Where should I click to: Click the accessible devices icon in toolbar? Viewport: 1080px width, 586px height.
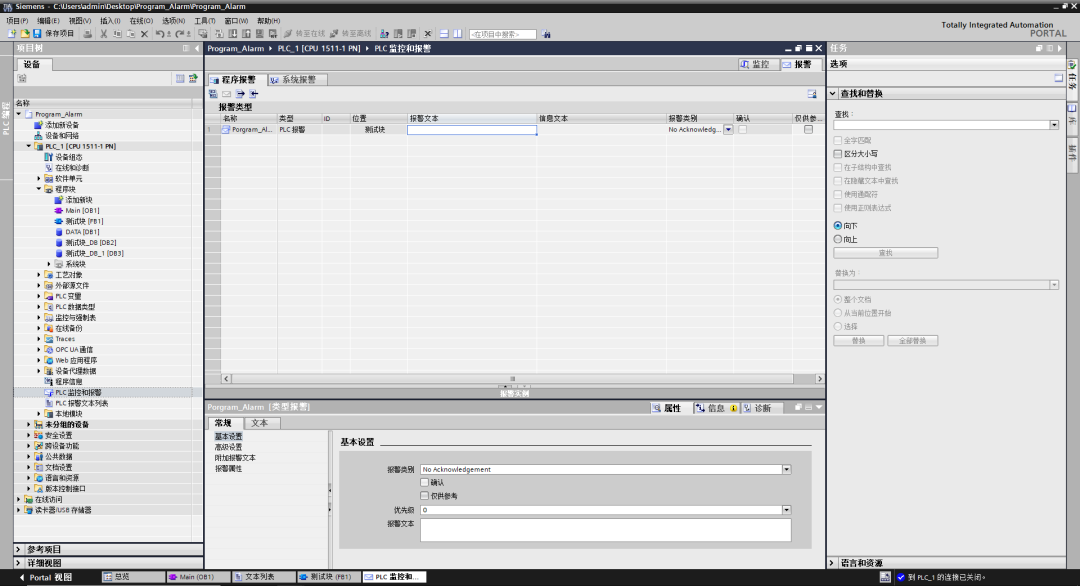click(x=384, y=34)
